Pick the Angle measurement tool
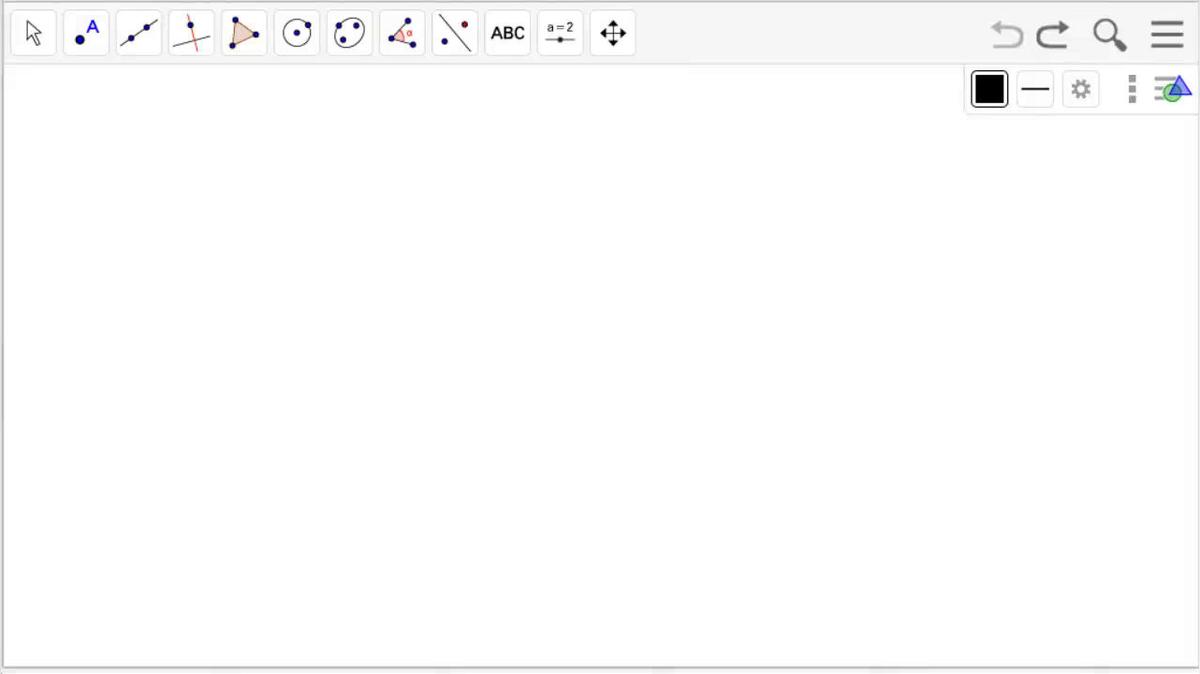This screenshot has width=1200, height=674. pos(402,34)
